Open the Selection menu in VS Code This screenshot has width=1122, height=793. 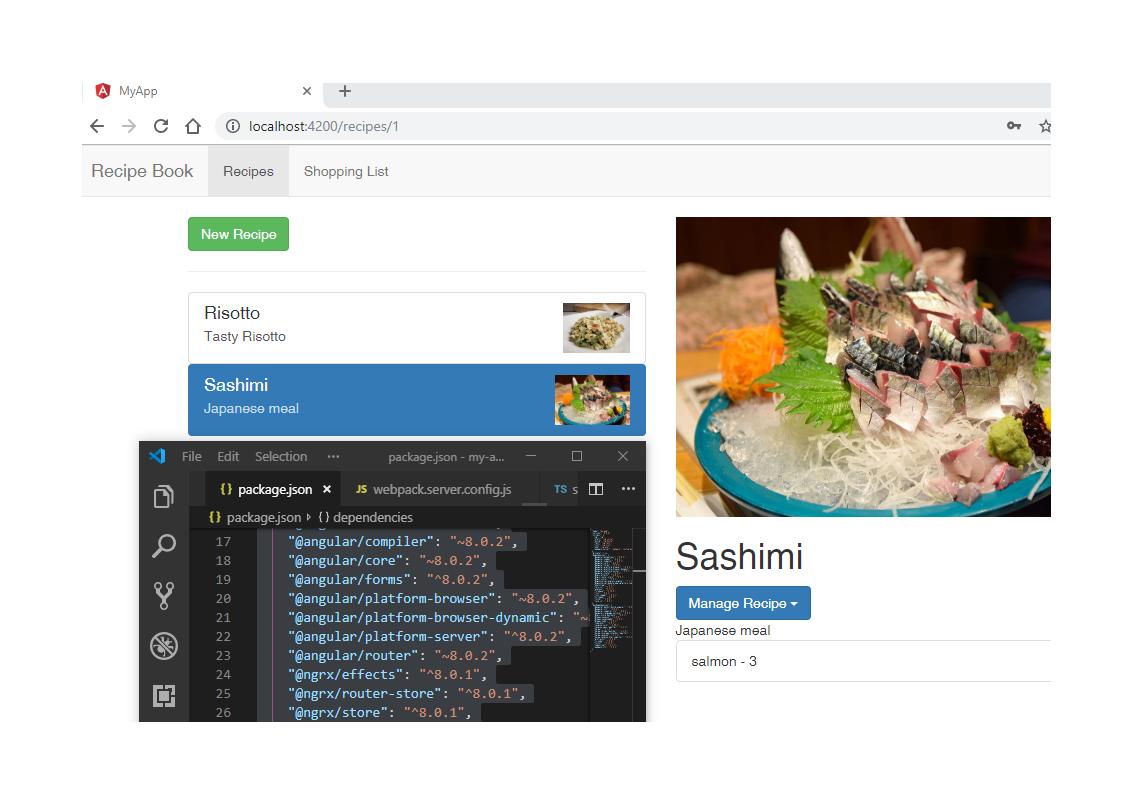[x=280, y=457]
